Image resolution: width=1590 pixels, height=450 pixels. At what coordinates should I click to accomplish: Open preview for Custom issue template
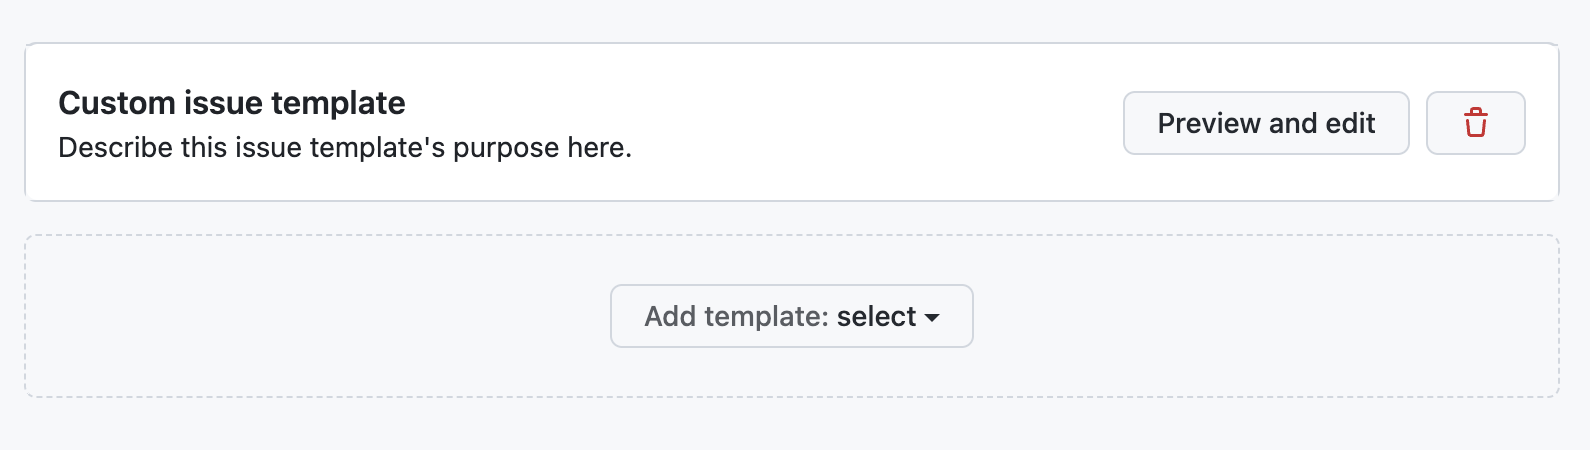(1265, 123)
